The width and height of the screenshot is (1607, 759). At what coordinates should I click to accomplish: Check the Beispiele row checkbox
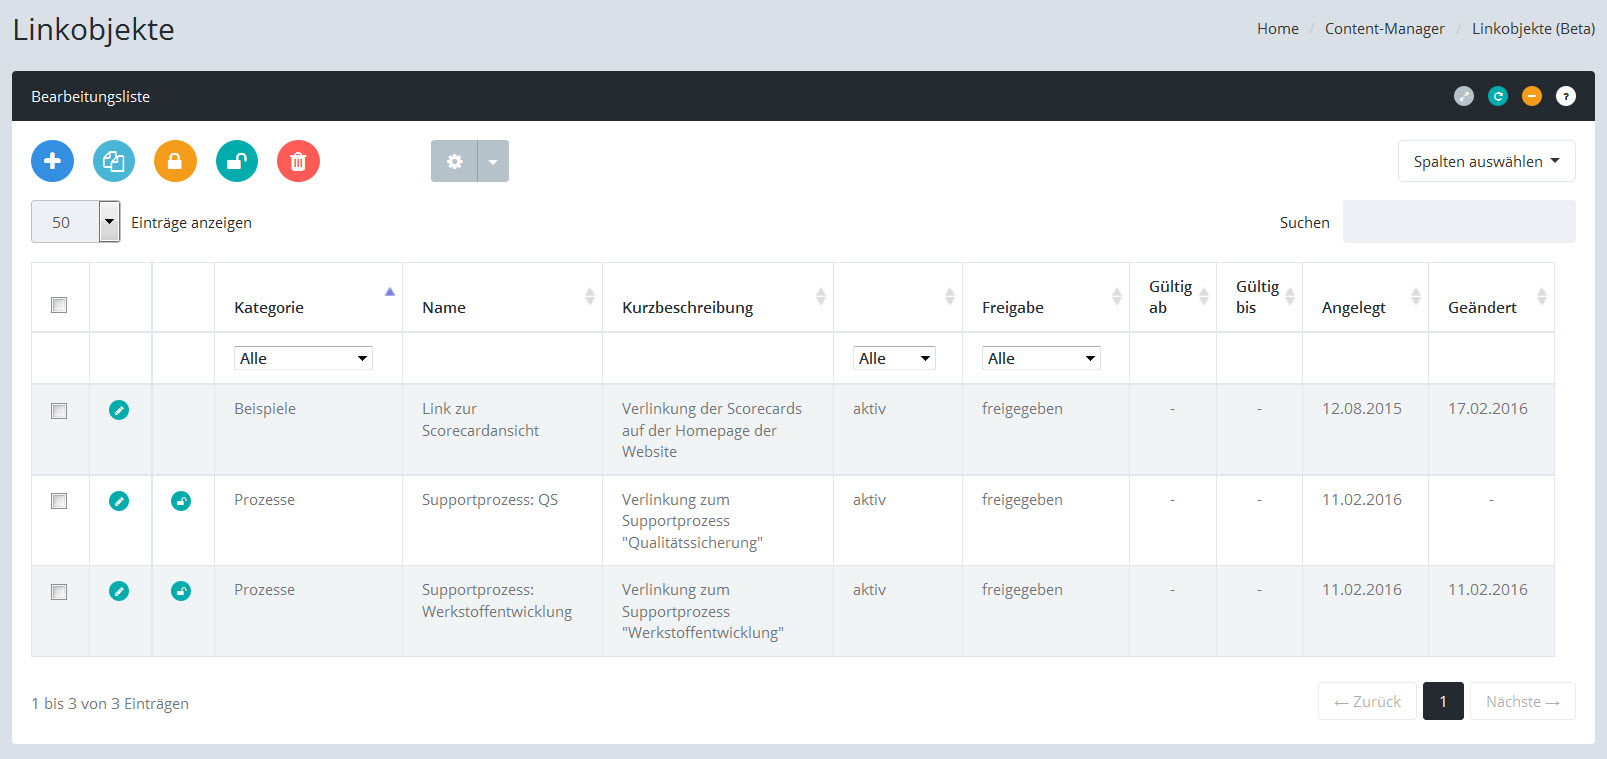(x=59, y=411)
